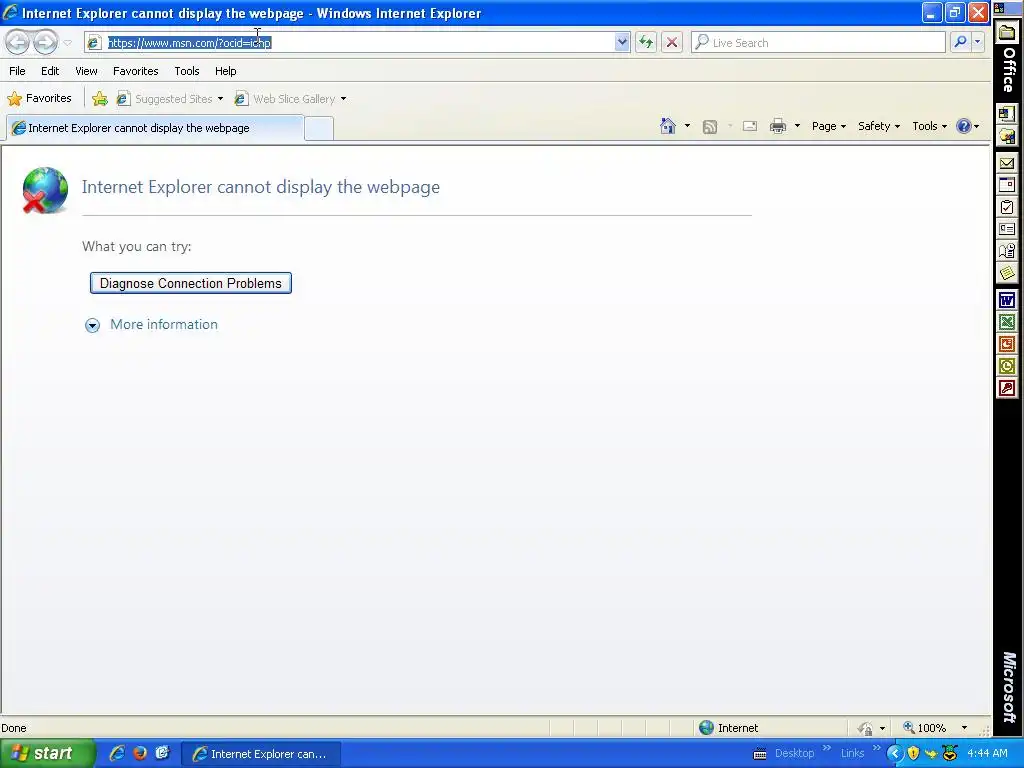Open the zoom level dropdown arrow

coord(964,728)
